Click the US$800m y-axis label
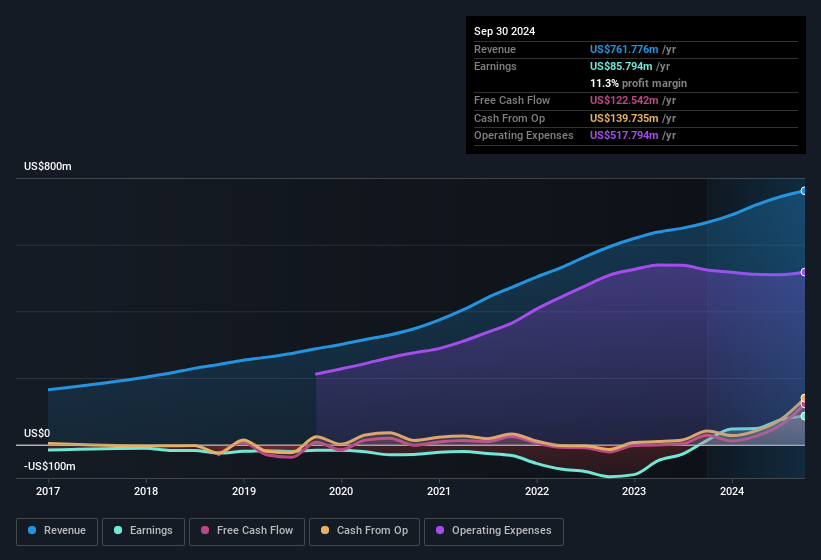The height and width of the screenshot is (560, 821). point(48,166)
